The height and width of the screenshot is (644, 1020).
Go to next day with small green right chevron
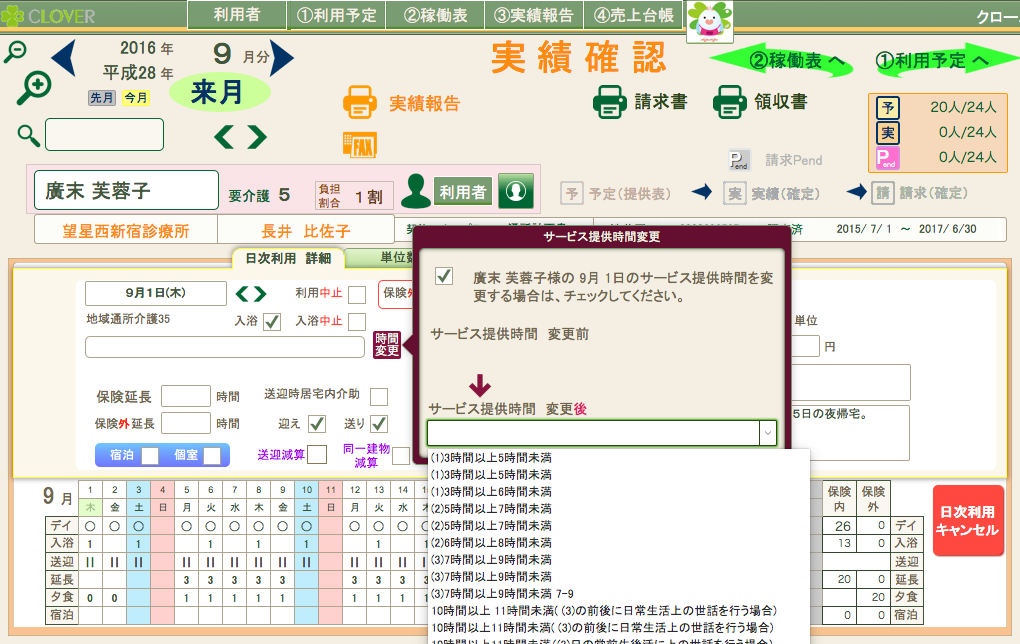(260, 294)
